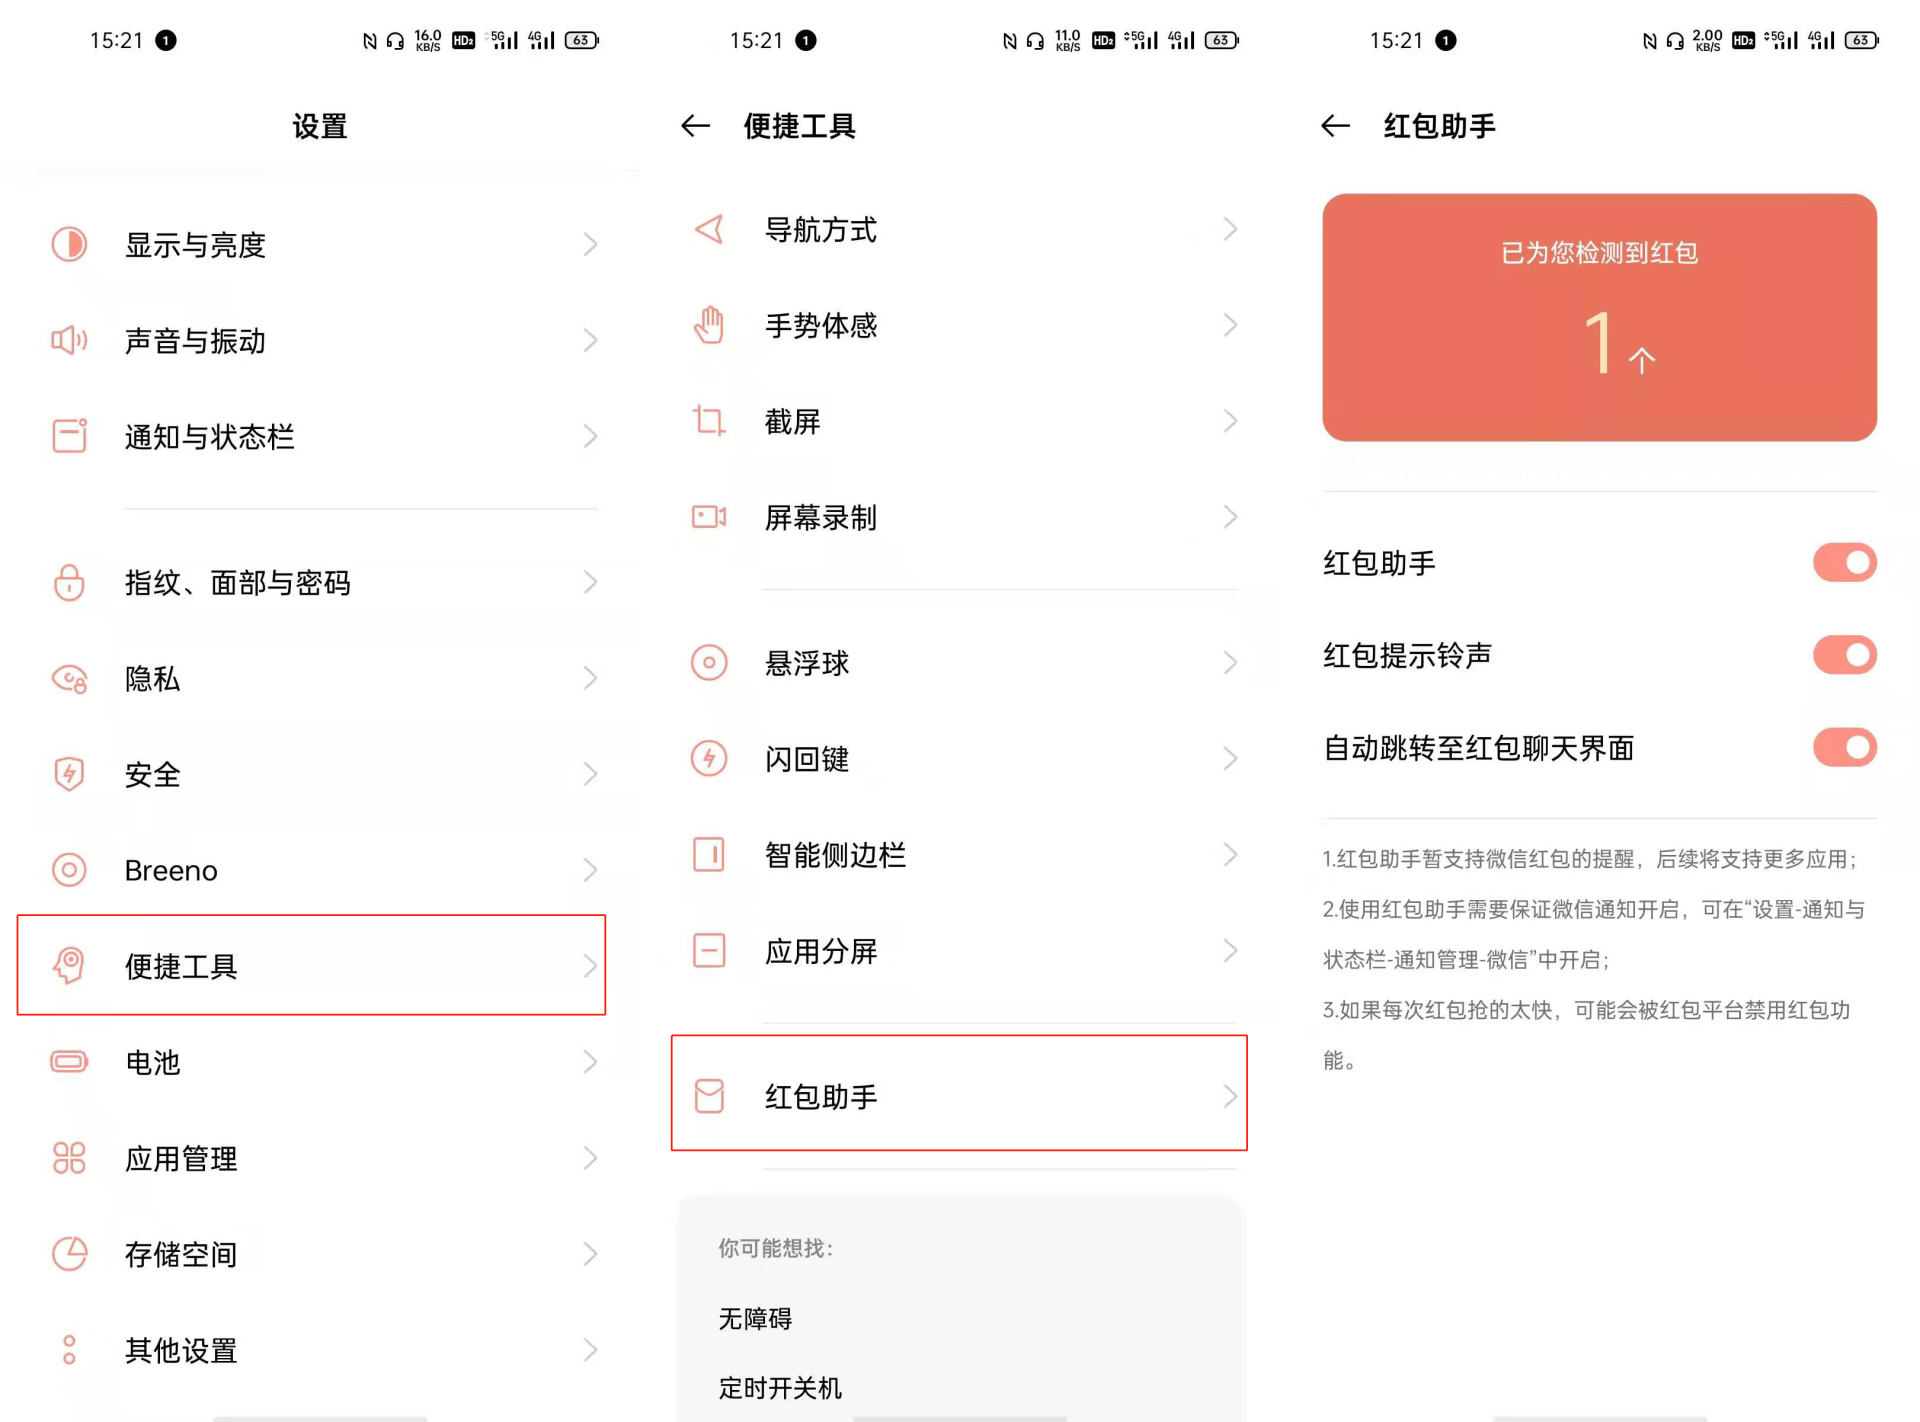Tap the fingerprint and password lock icon
Image resolution: width=1920 pixels, height=1422 pixels.
pos(69,582)
